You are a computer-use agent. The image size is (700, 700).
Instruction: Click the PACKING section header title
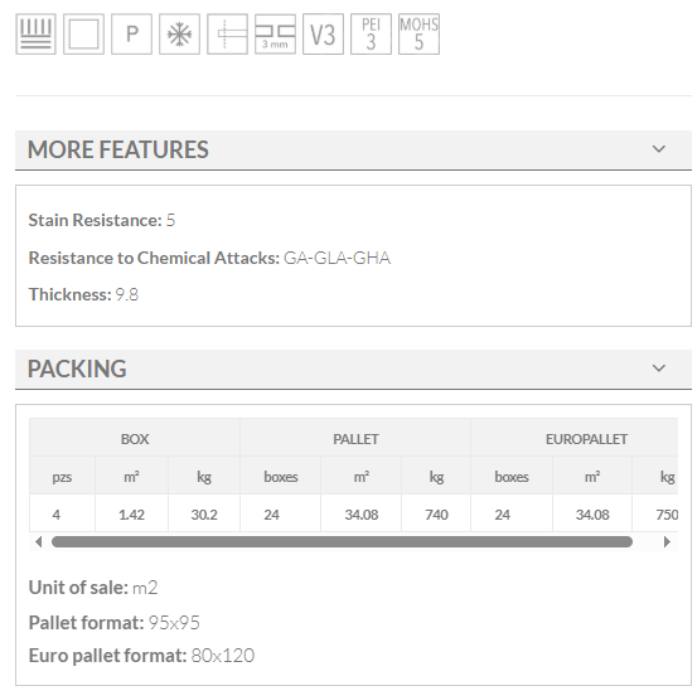pyautogui.click(x=77, y=369)
